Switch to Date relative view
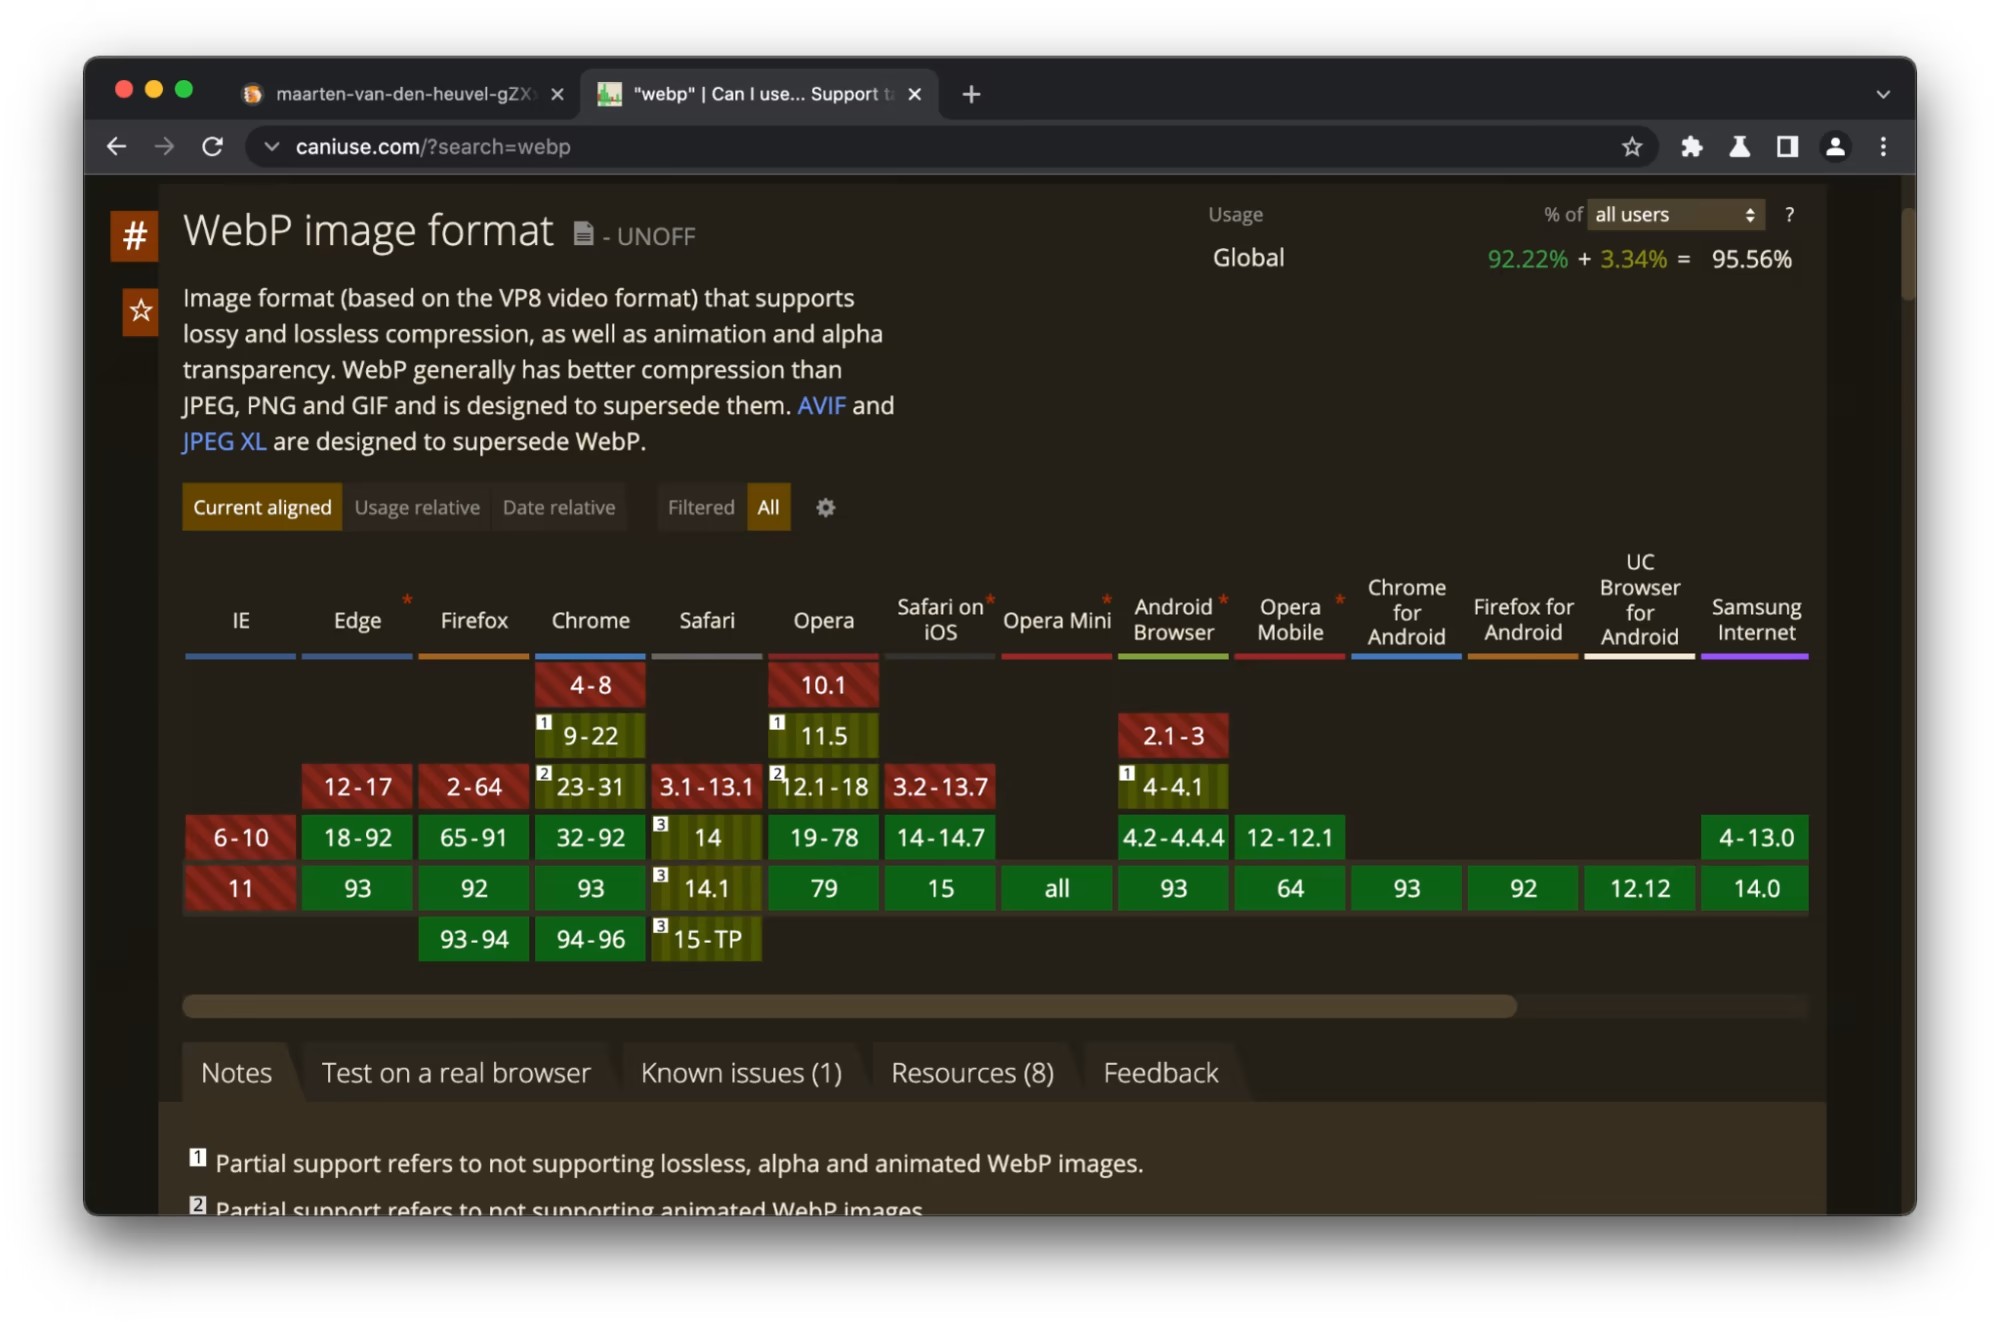 pos(559,507)
